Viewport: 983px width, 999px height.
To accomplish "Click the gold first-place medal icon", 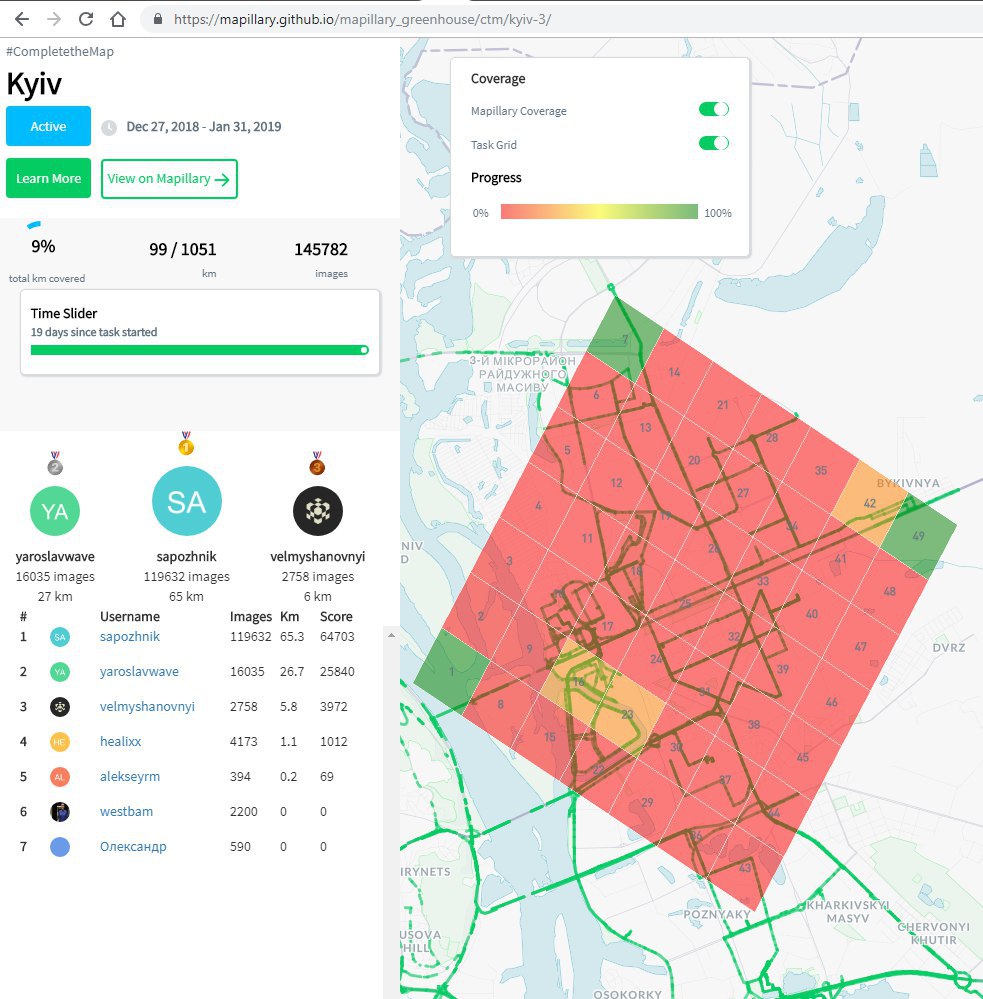I will [186, 443].
